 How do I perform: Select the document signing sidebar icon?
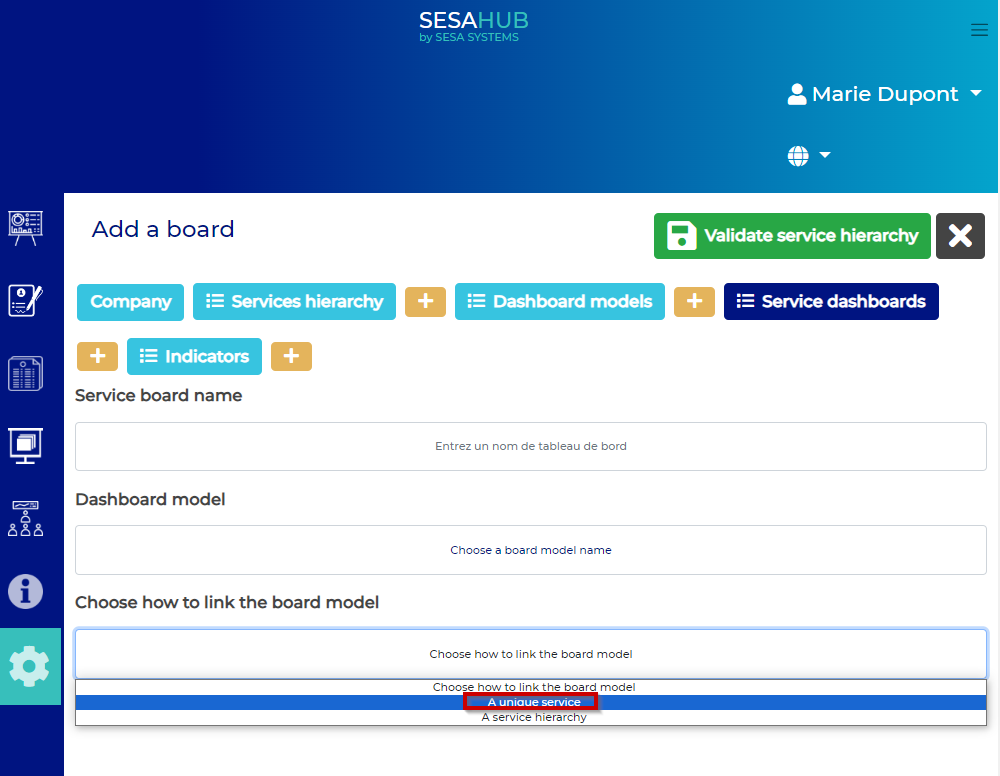tap(25, 300)
